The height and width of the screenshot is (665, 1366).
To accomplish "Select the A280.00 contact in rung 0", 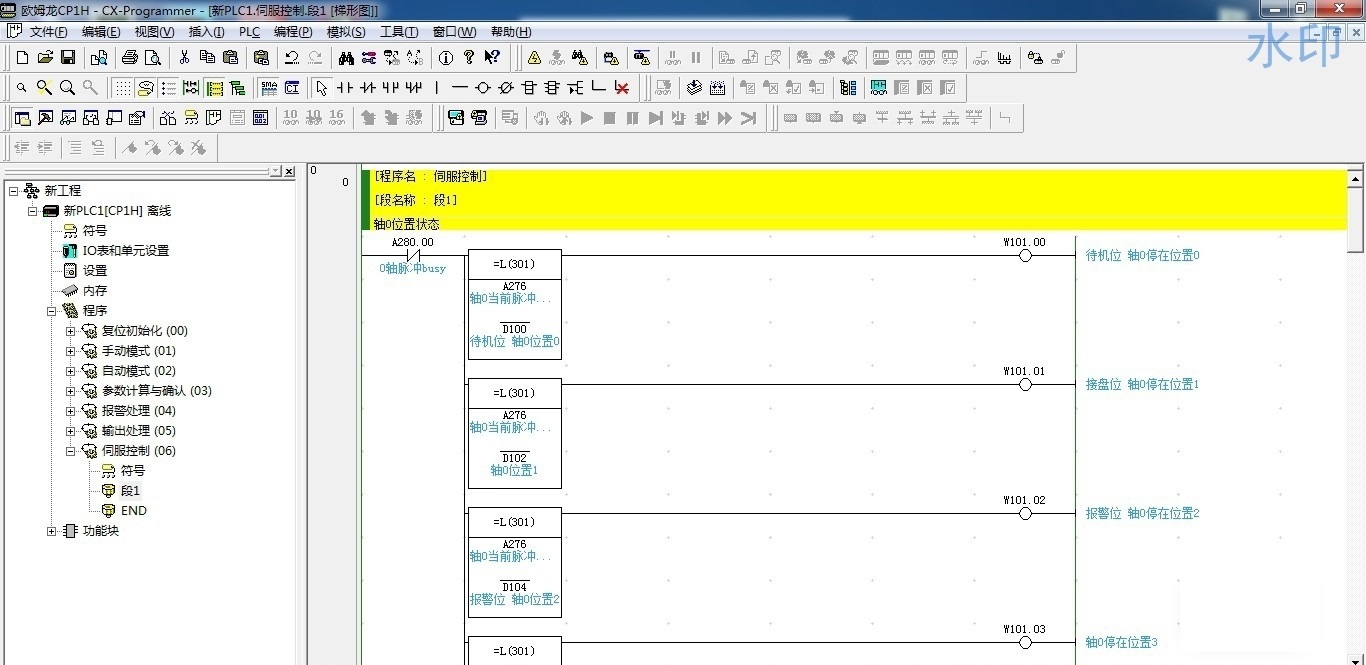I will coord(412,255).
